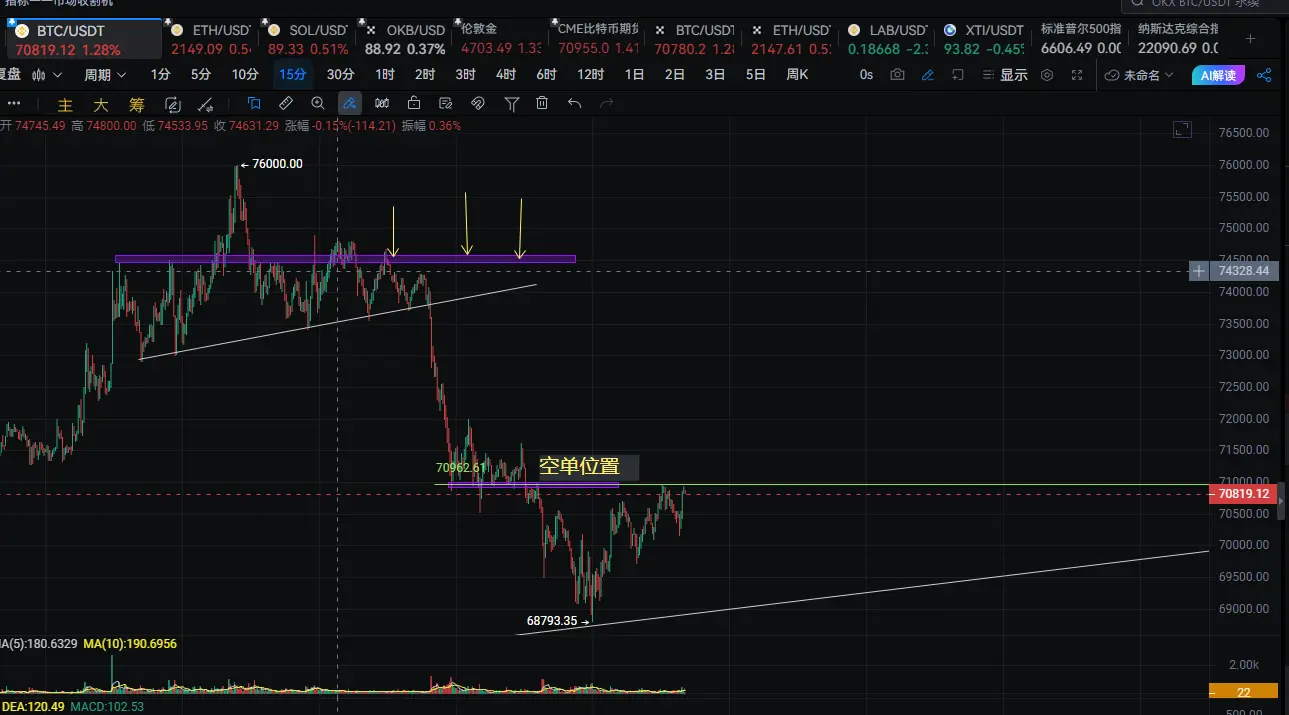1289x715 pixels.
Task: Switch to the 4时 timeframe
Action: (506, 75)
